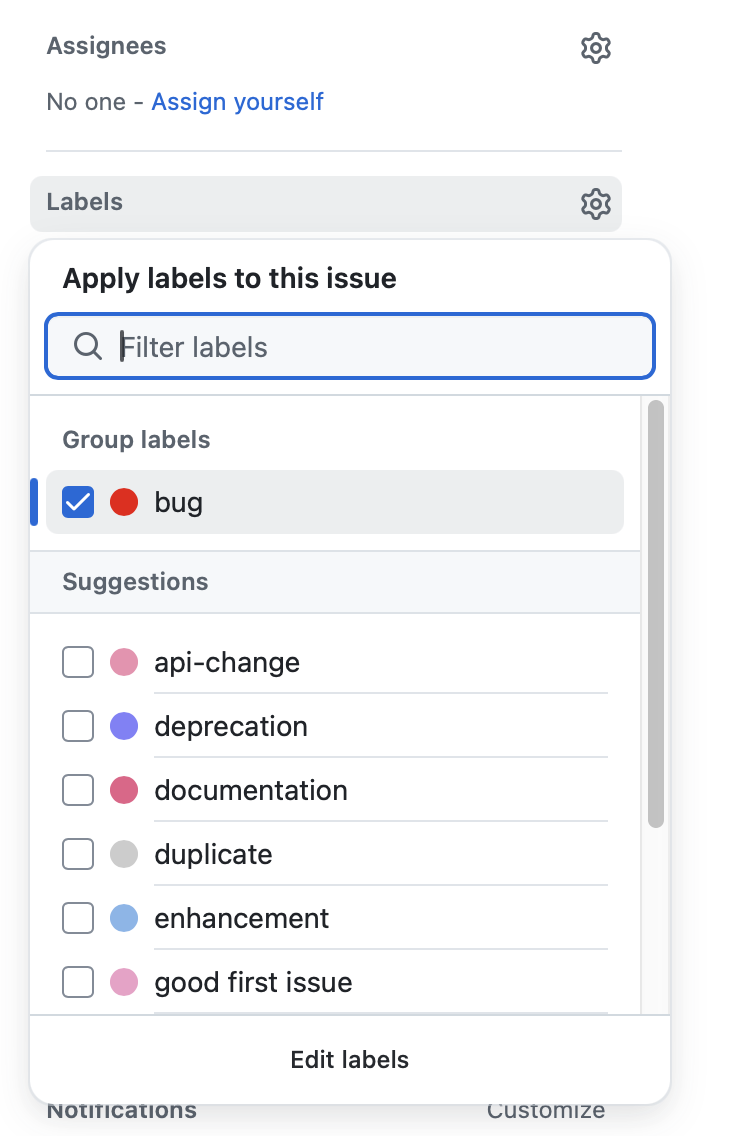Click the Labels gear icon
Image resolution: width=730 pixels, height=1136 pixels.
point(595,204)
